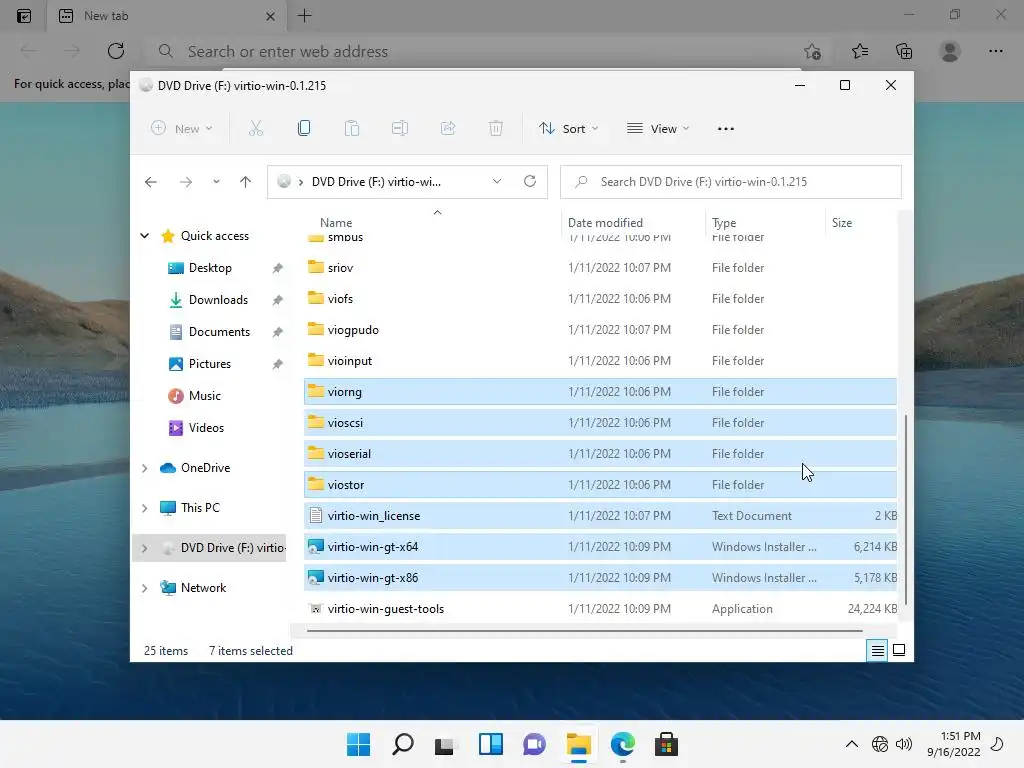Open Microsoft Store from the taskbar
Screen dimensions: 1024x768
(666, 744)
